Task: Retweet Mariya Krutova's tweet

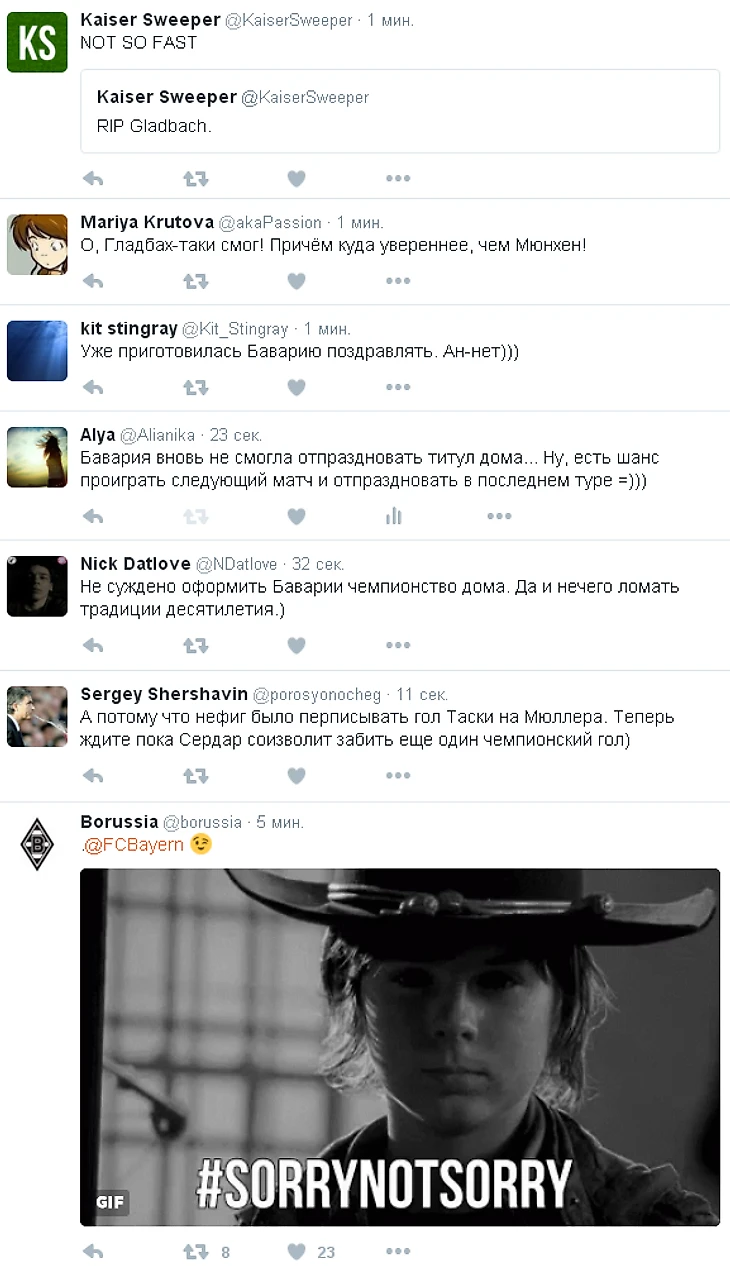Action: pos(195,281)
